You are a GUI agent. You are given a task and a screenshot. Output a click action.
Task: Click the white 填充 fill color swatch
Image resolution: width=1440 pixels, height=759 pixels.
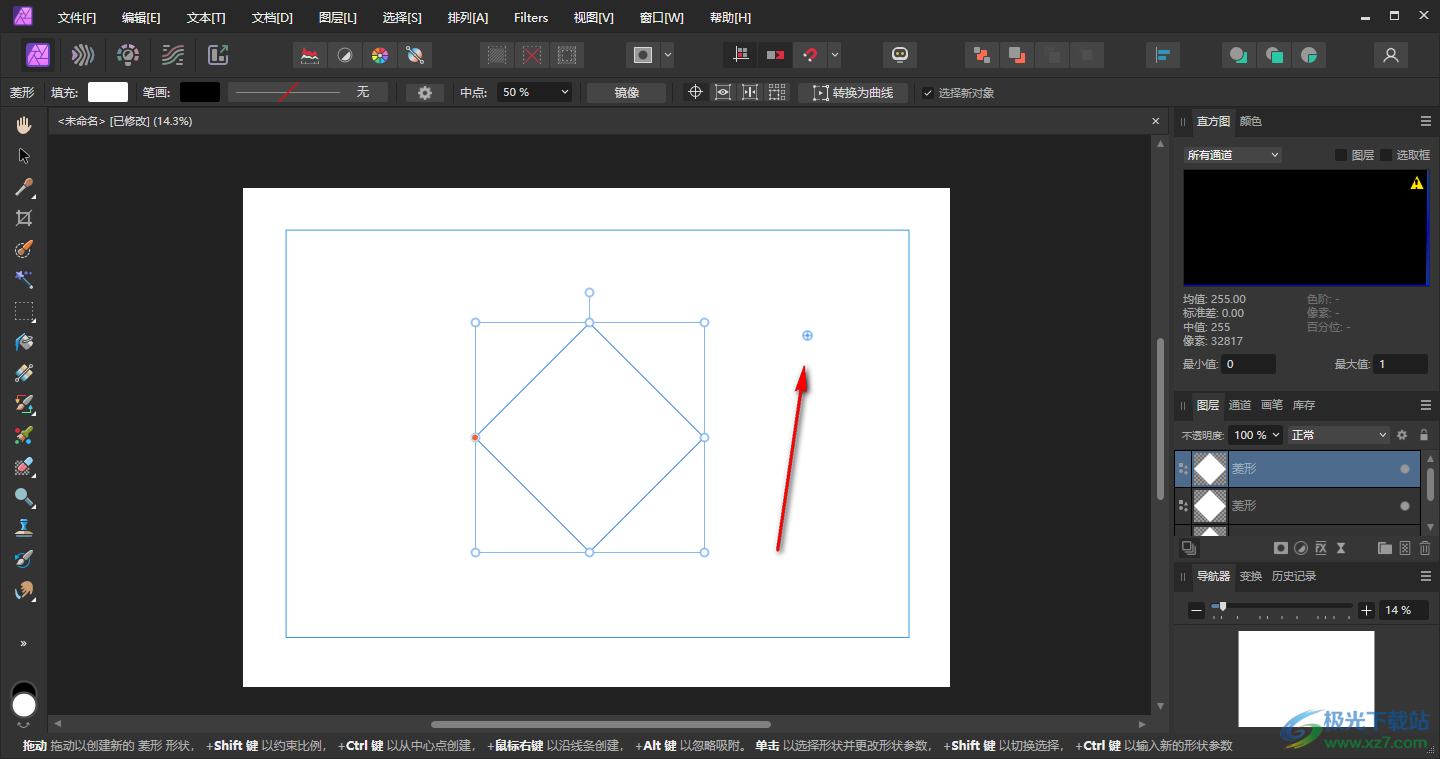[108, 92]
